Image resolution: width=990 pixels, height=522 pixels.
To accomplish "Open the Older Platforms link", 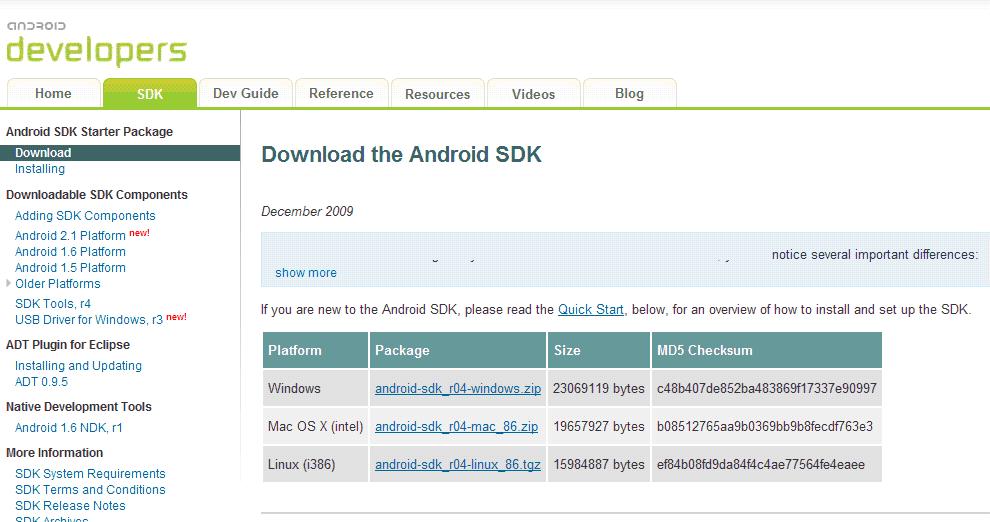I will point(57,284).
